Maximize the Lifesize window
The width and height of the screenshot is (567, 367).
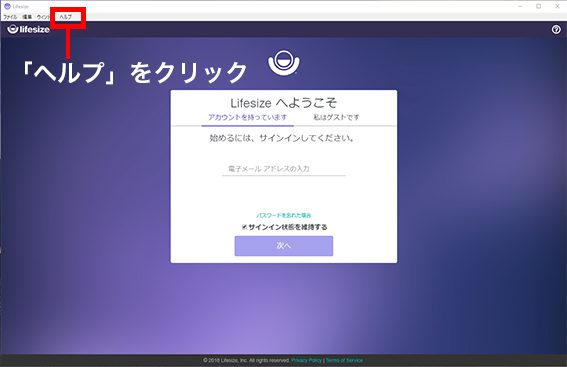[538, 6]
